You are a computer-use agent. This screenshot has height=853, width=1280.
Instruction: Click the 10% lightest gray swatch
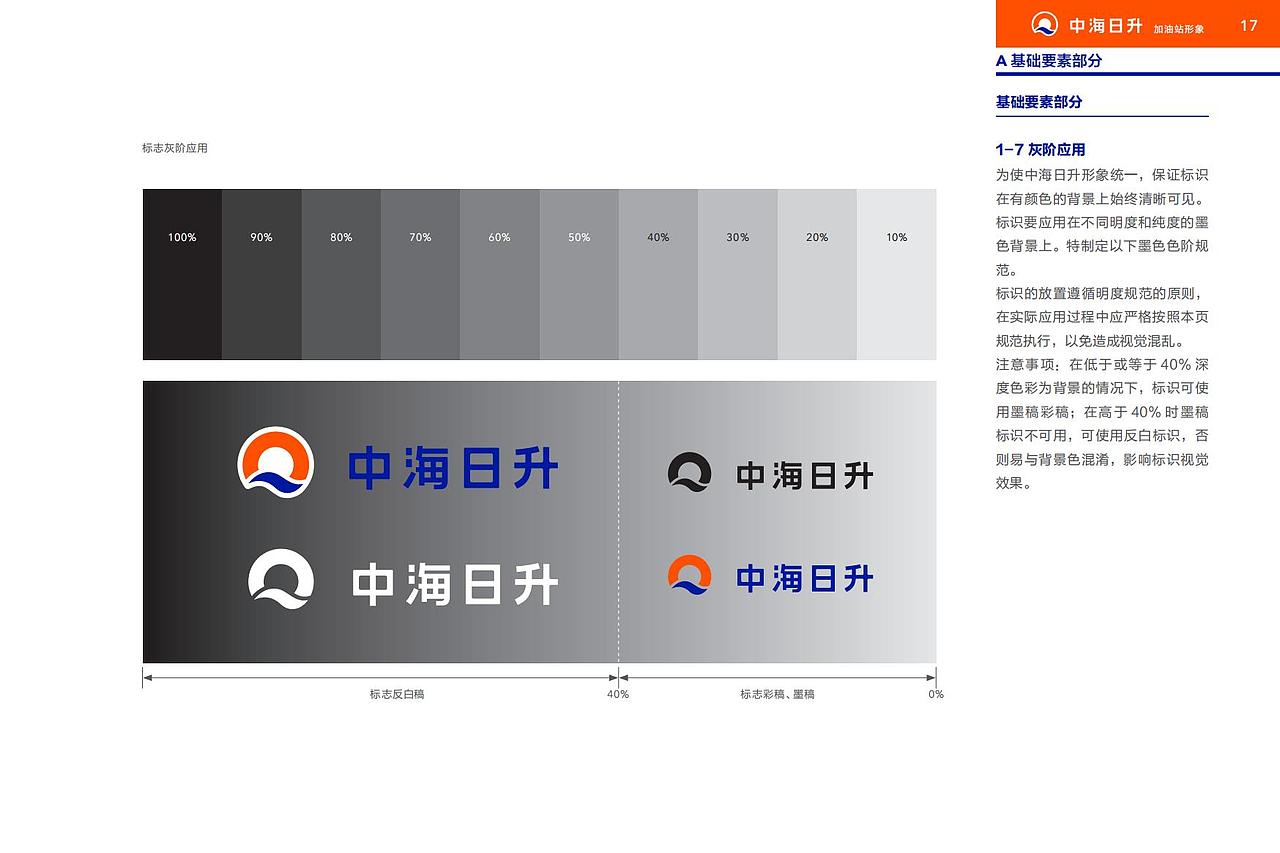point(897,274)
